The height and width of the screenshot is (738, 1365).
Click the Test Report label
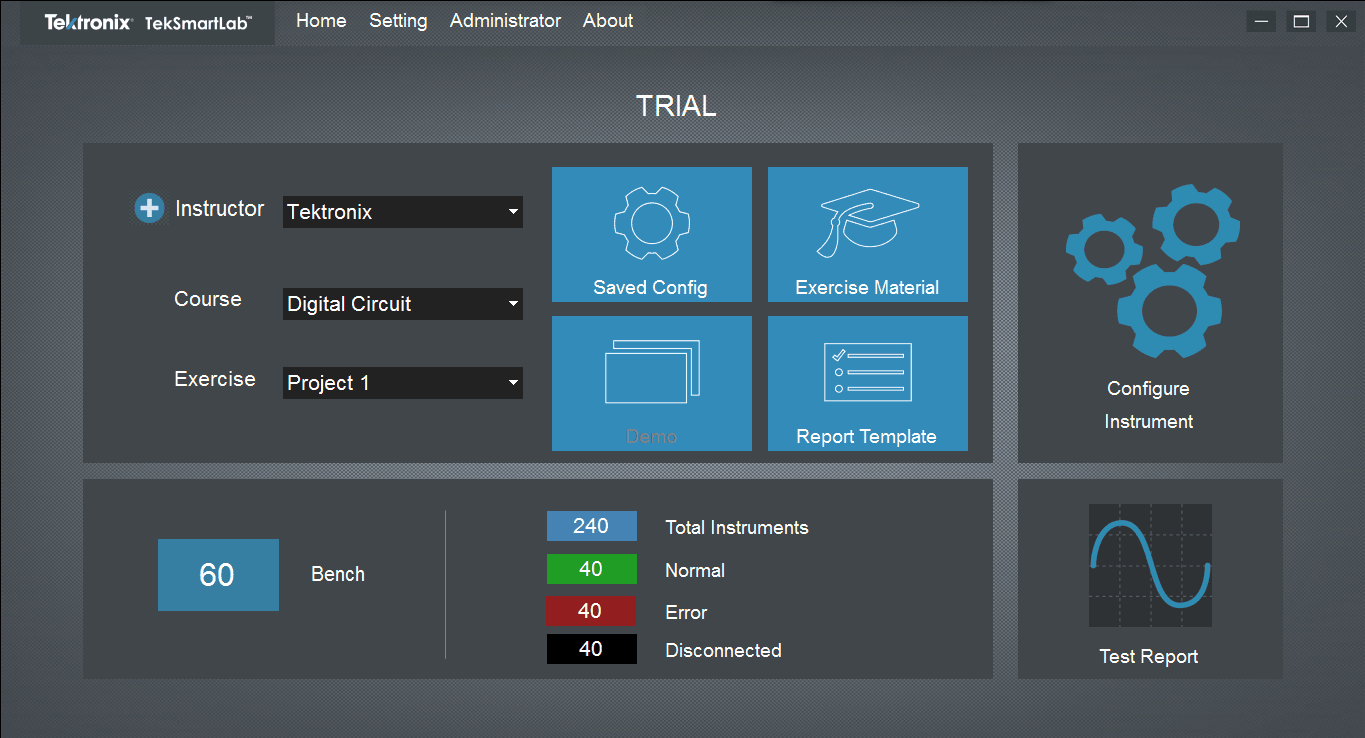coord(1149,657)
